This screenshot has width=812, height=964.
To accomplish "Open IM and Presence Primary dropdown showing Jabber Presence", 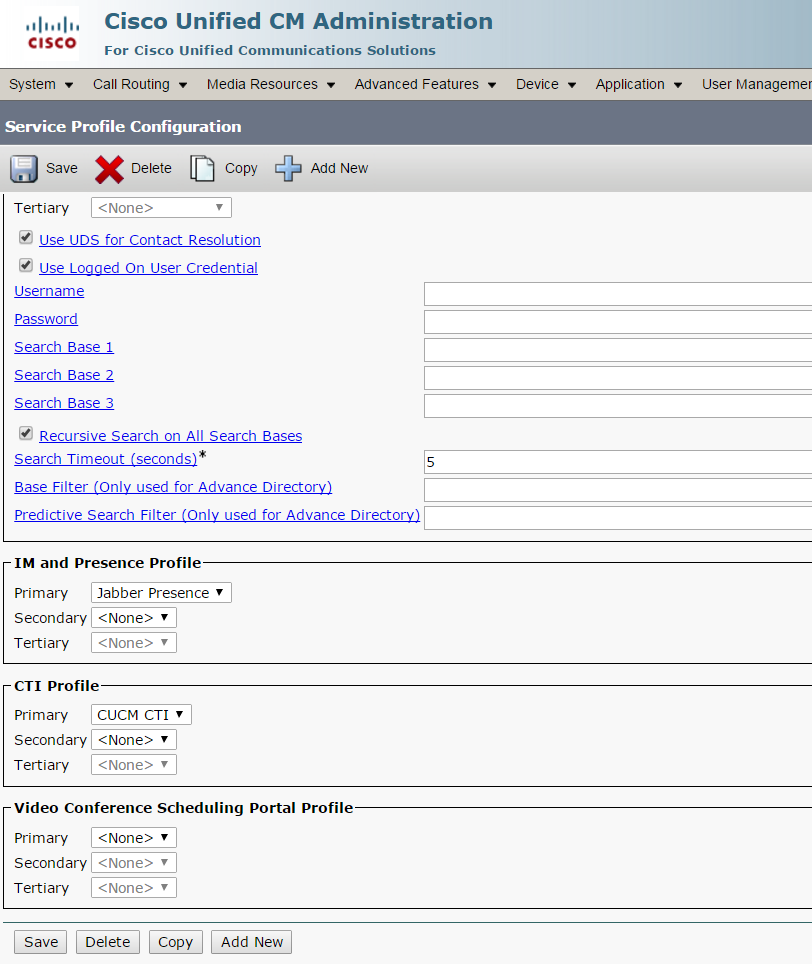I will point(161,593).
